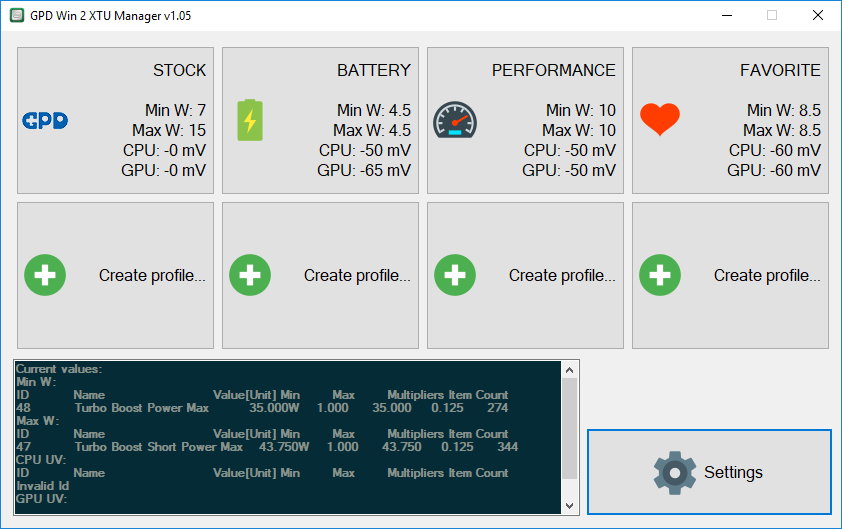Click the green plus under FAVORITE profile
Viewport: 842px width, 529px height.
tap(660, 275)
